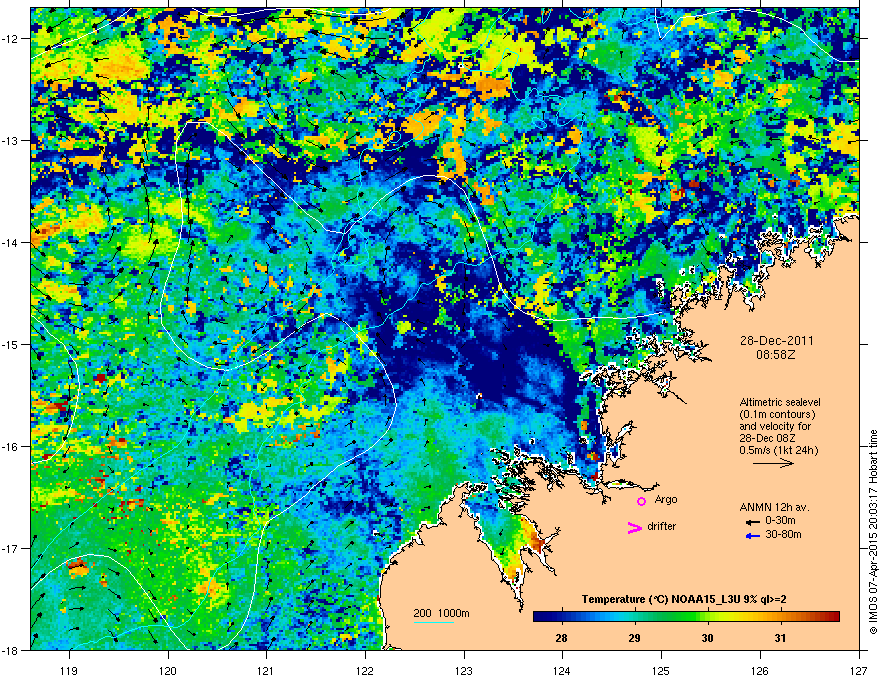Click the '0-30m' depth label
The image size is (880, 680).
click(781, 521)
